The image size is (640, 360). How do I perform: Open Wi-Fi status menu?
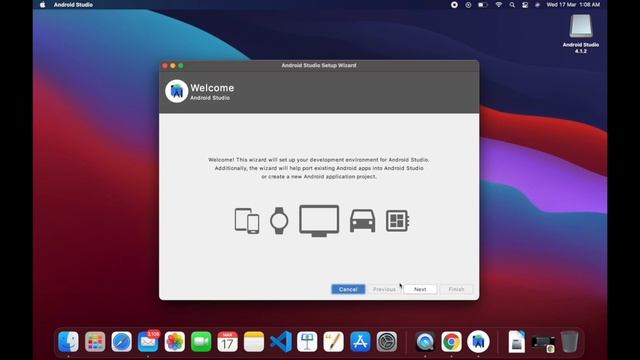pos(498,5)
